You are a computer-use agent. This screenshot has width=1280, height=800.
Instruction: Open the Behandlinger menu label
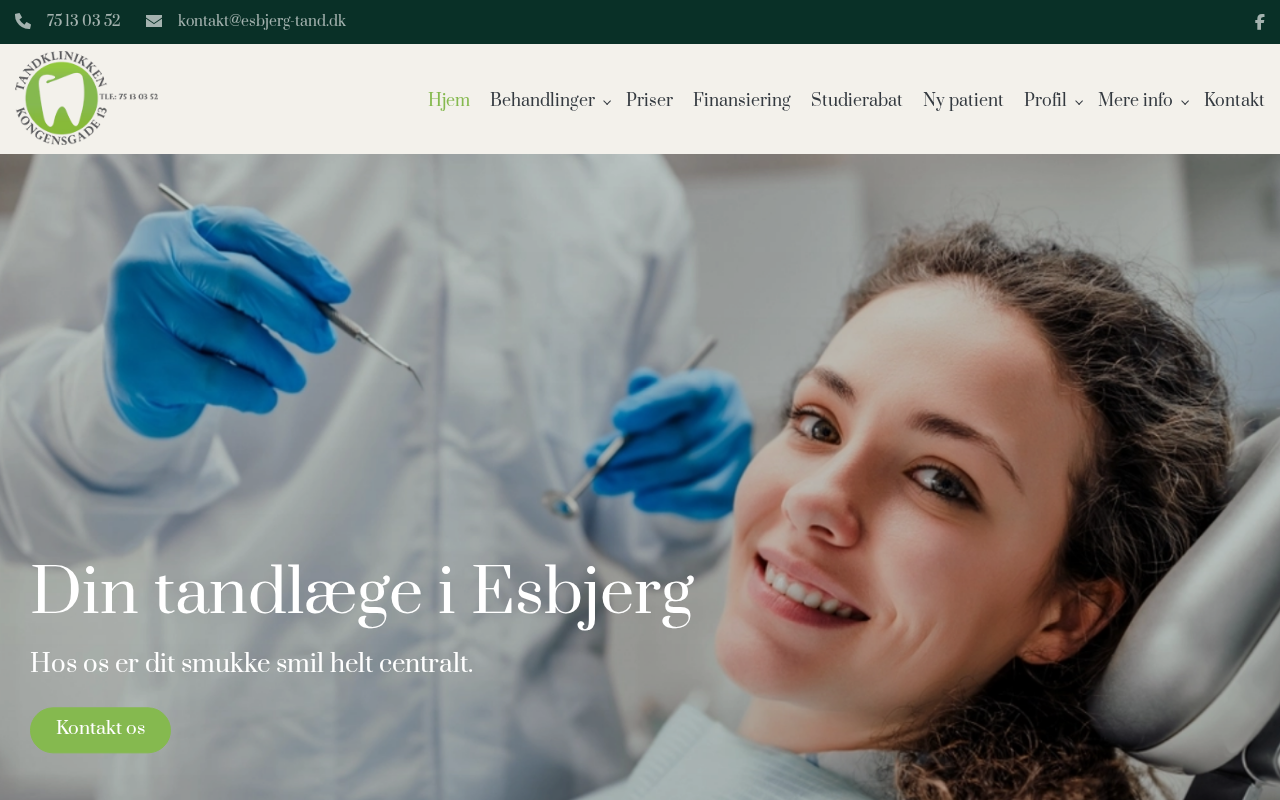tap(542, 101)
